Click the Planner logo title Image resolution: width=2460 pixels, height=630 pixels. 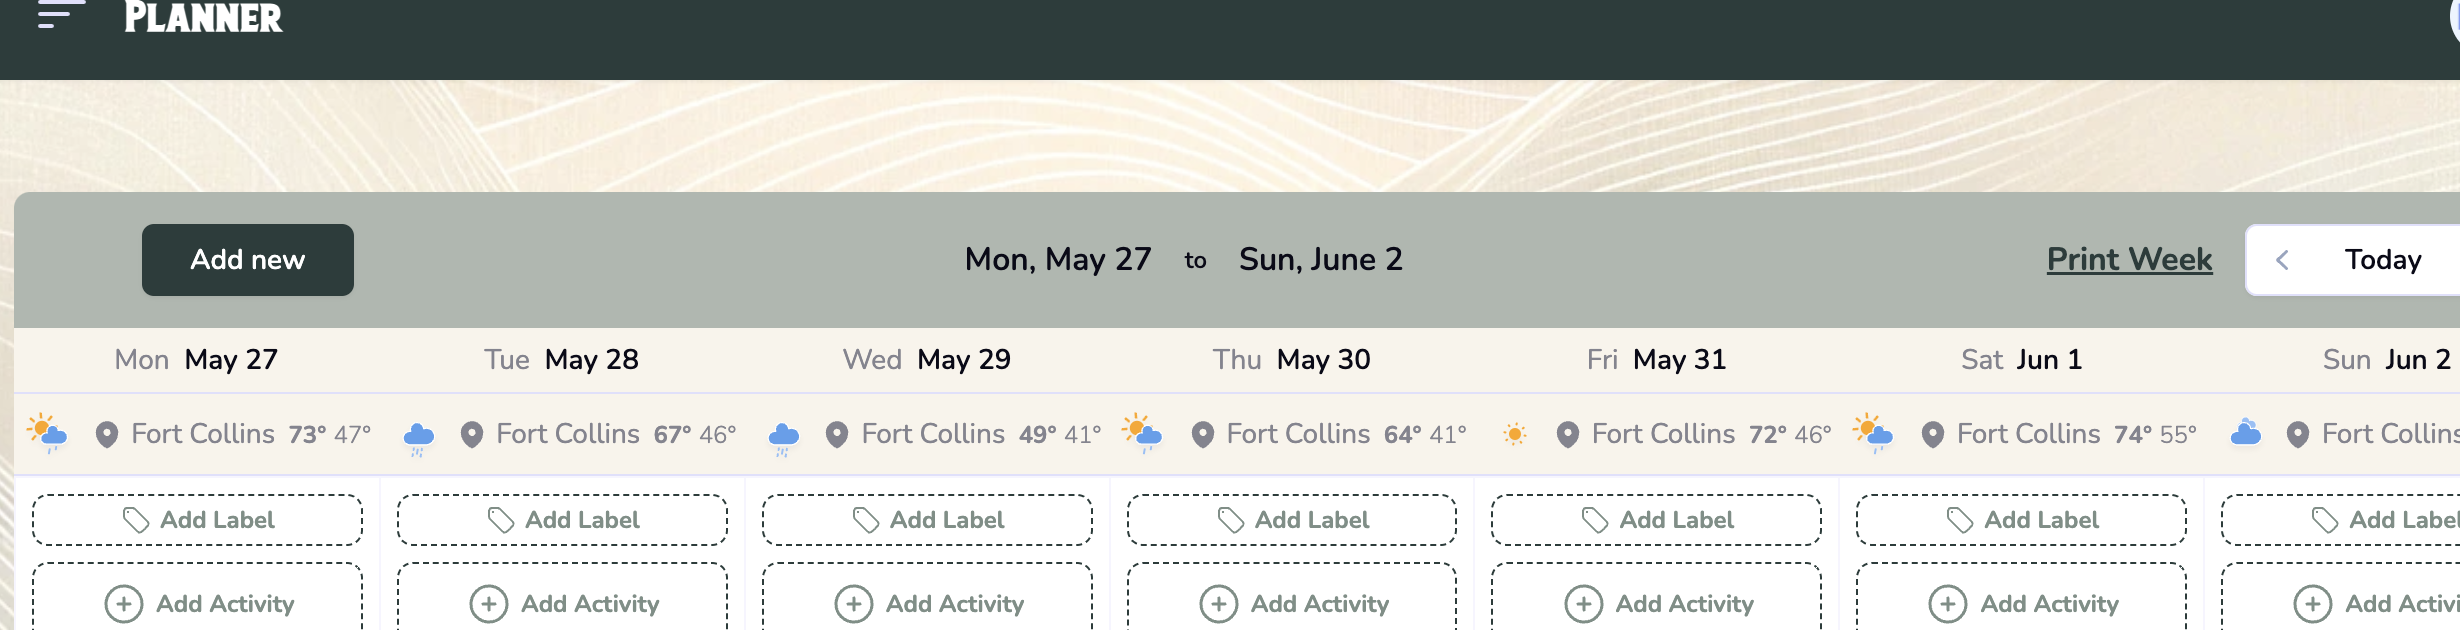203,17
